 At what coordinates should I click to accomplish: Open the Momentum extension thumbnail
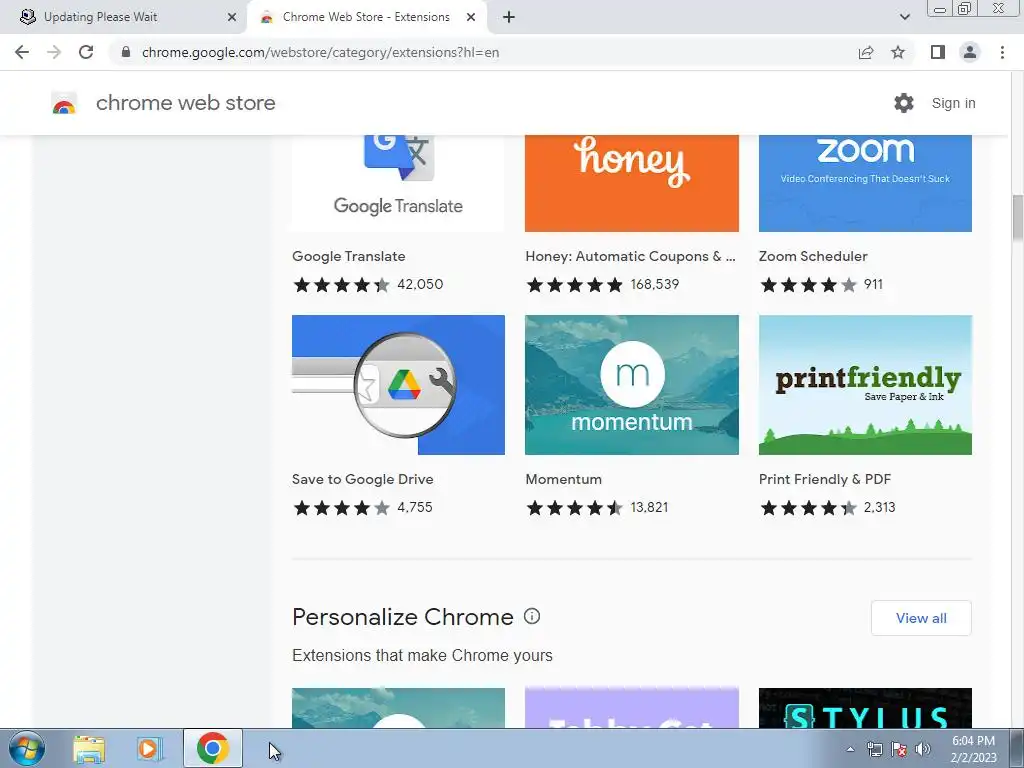(x=632, y=385)
